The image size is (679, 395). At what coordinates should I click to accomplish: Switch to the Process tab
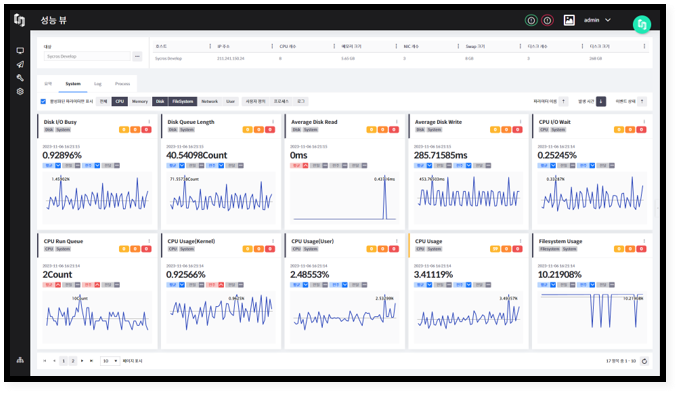tap(123, 84)
